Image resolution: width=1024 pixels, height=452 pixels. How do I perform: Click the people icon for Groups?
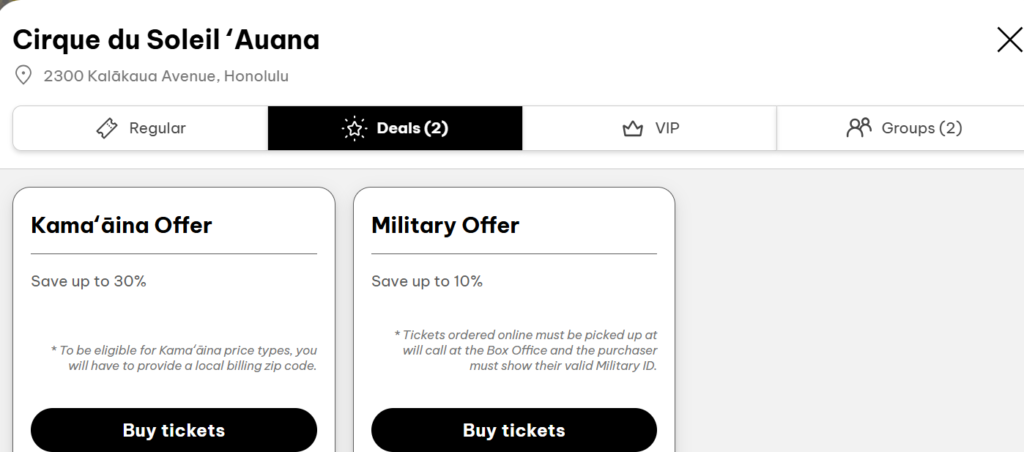[x=859, y=127]
